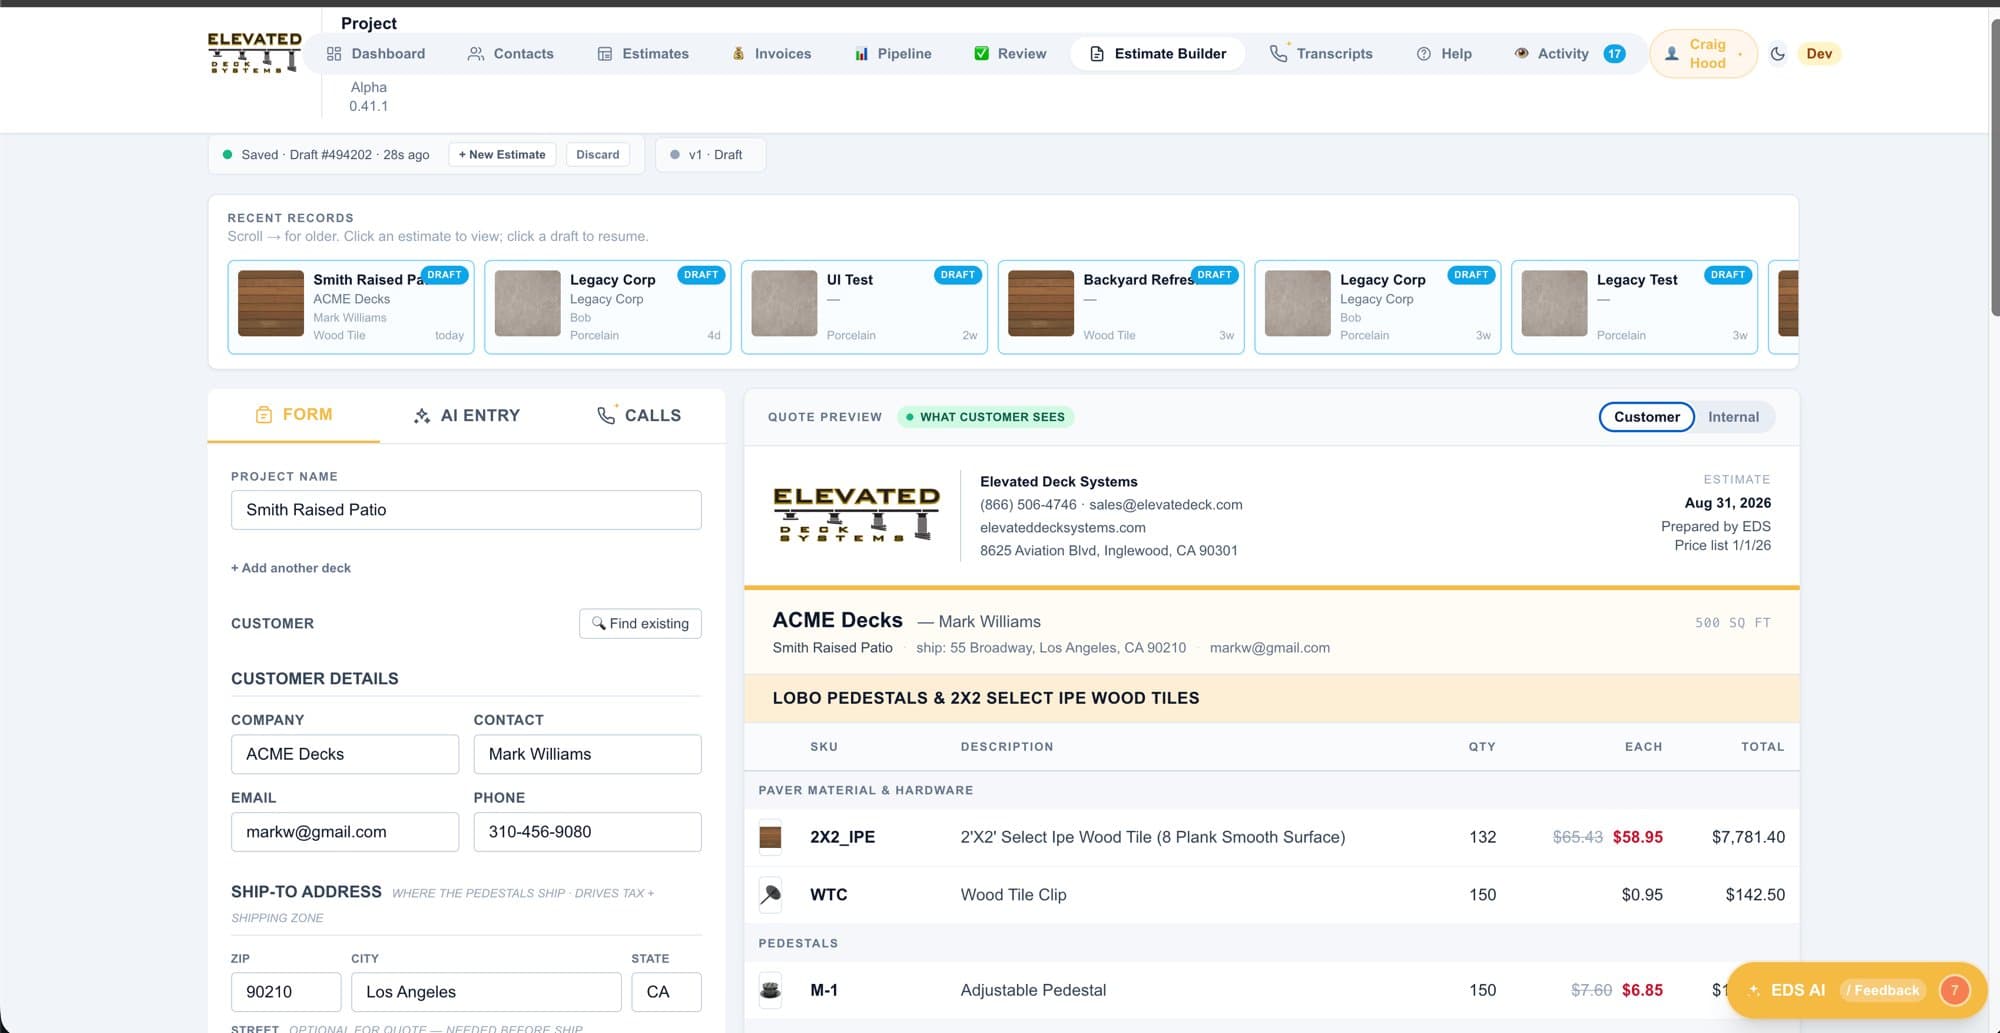Open the Review page
2000x1033 pixels.
pyautogui.click(x=1010, y=54)
